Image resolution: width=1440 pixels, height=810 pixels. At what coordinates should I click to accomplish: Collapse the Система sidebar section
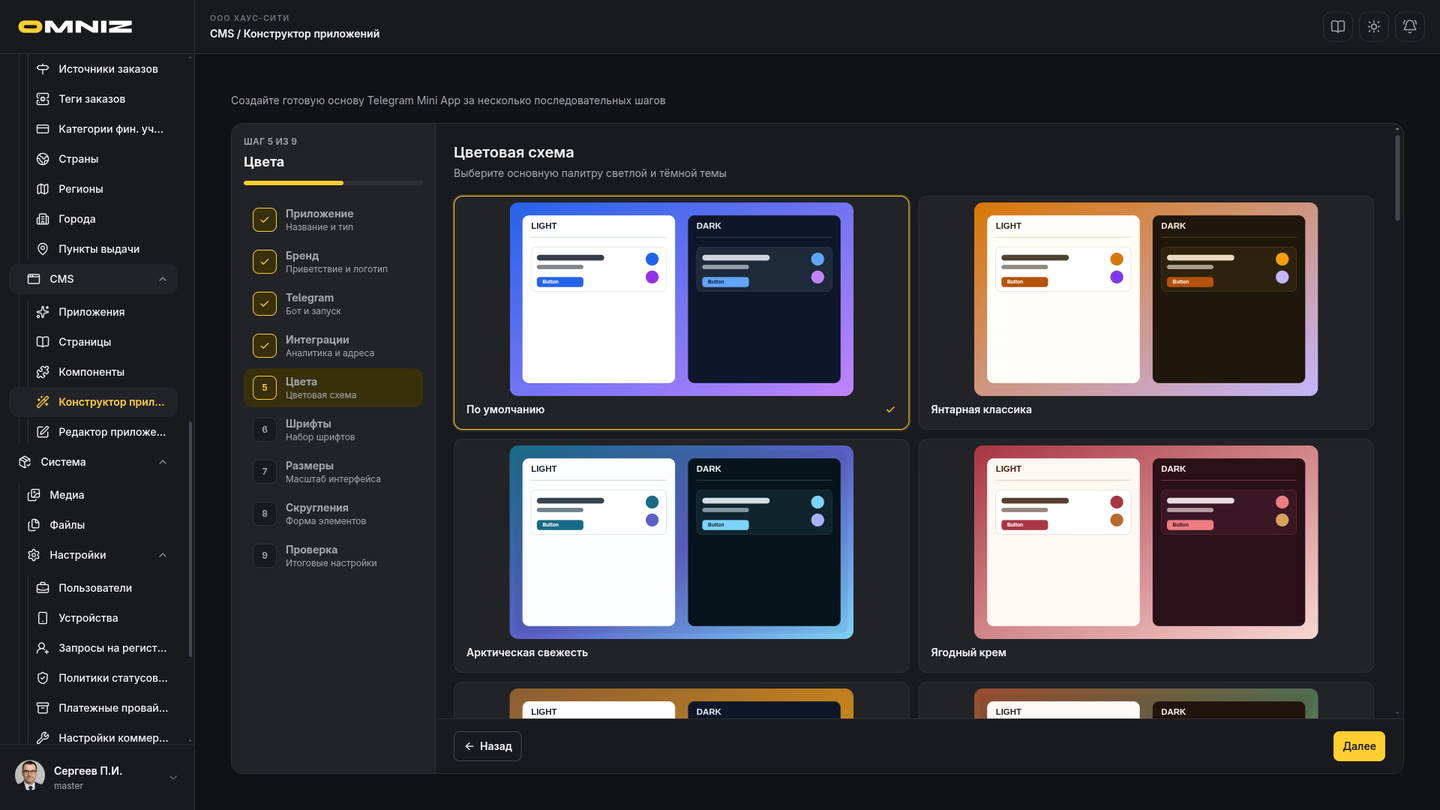tap(163, 462)
